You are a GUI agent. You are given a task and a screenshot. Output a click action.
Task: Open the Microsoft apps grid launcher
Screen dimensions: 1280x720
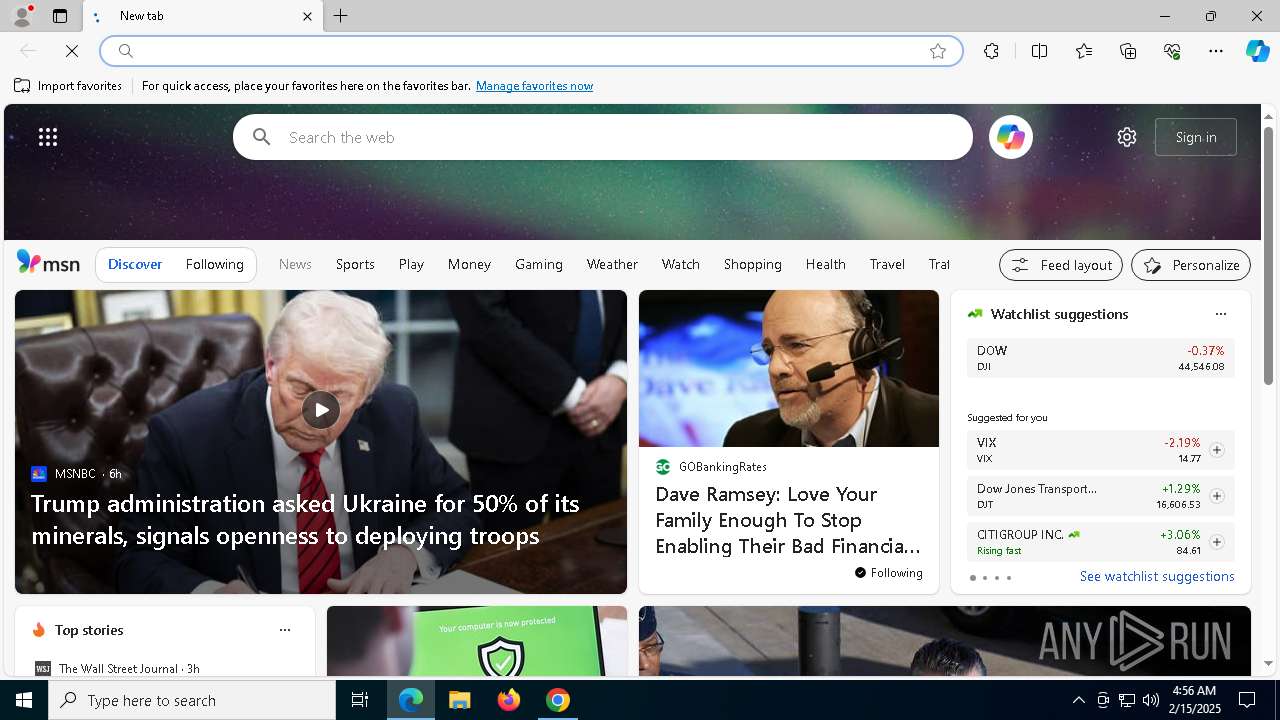click(48, 137)
